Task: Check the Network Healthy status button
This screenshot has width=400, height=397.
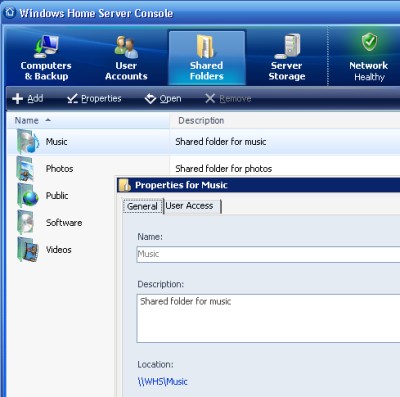Action: click(x=368, y=57)
